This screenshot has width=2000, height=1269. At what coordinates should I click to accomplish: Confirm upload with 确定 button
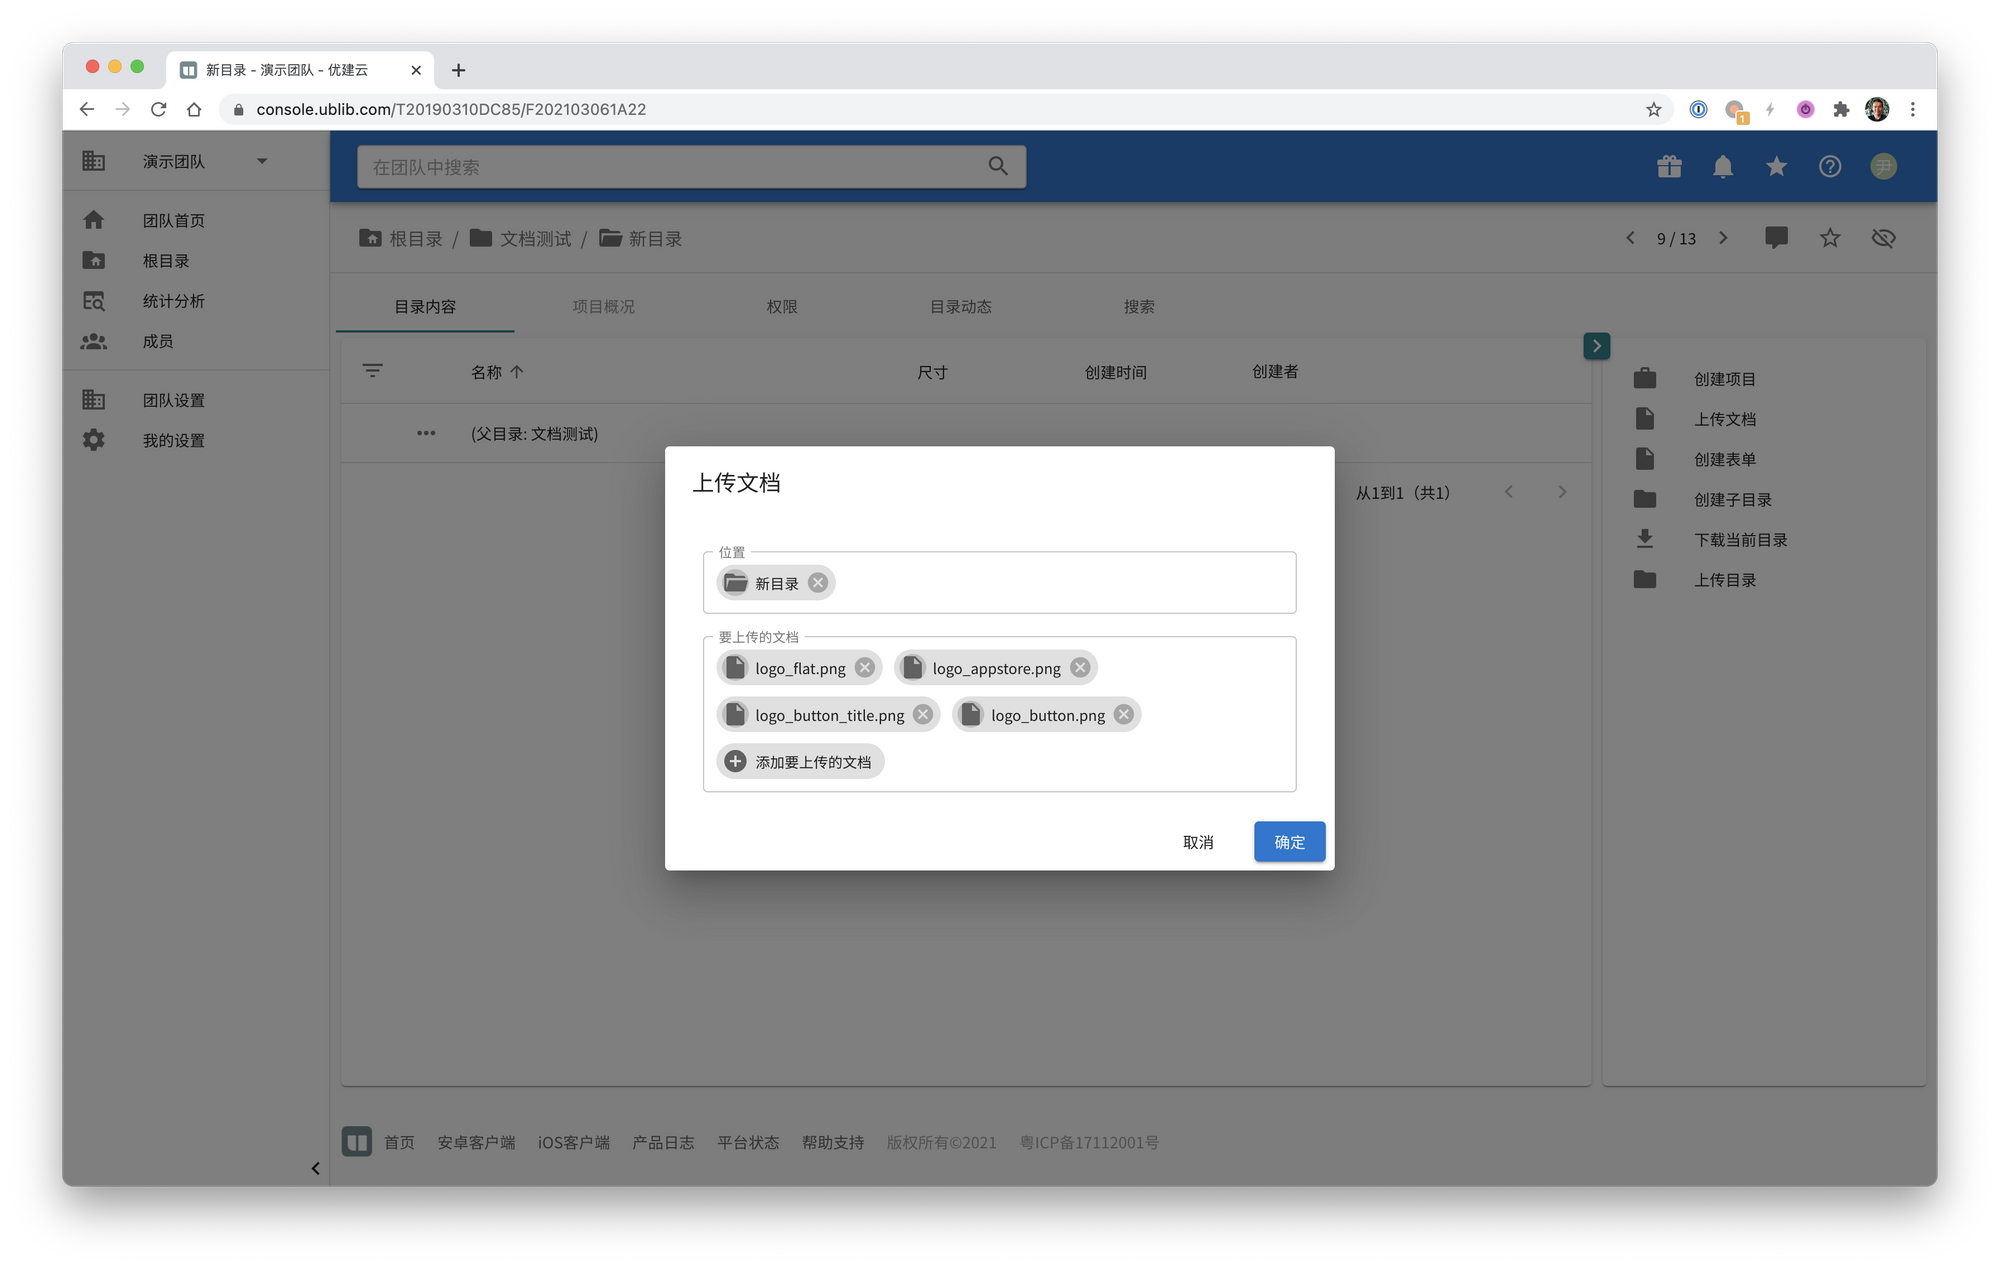coord(1289,842)
